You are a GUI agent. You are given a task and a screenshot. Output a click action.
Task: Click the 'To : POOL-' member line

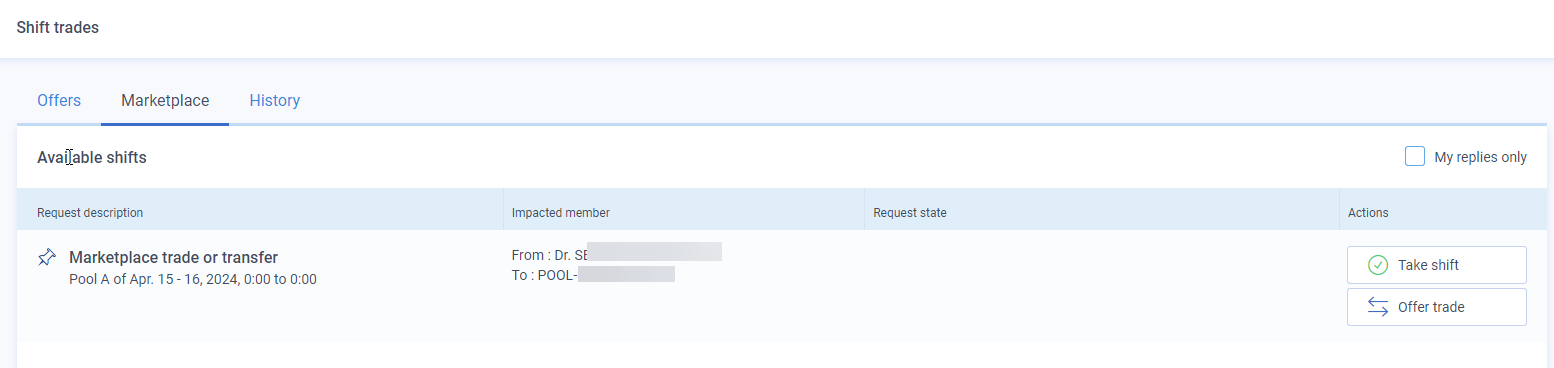[x=593, y=274]
